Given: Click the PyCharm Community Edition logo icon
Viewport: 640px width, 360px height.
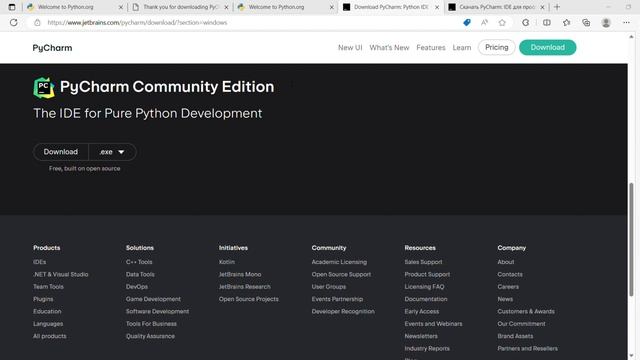Looking at the screenshot, I should pyautogui.click(x=44, y=87).
